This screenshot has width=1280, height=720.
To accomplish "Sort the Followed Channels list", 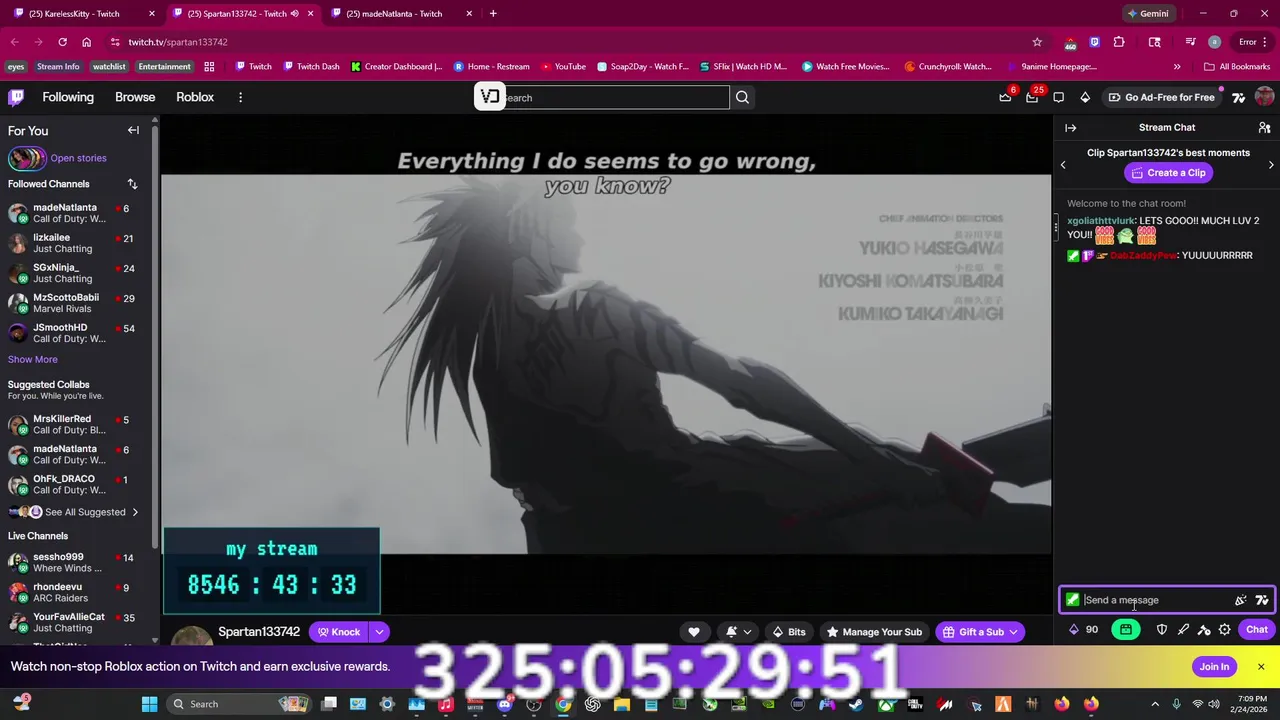I will click(132, 184).
